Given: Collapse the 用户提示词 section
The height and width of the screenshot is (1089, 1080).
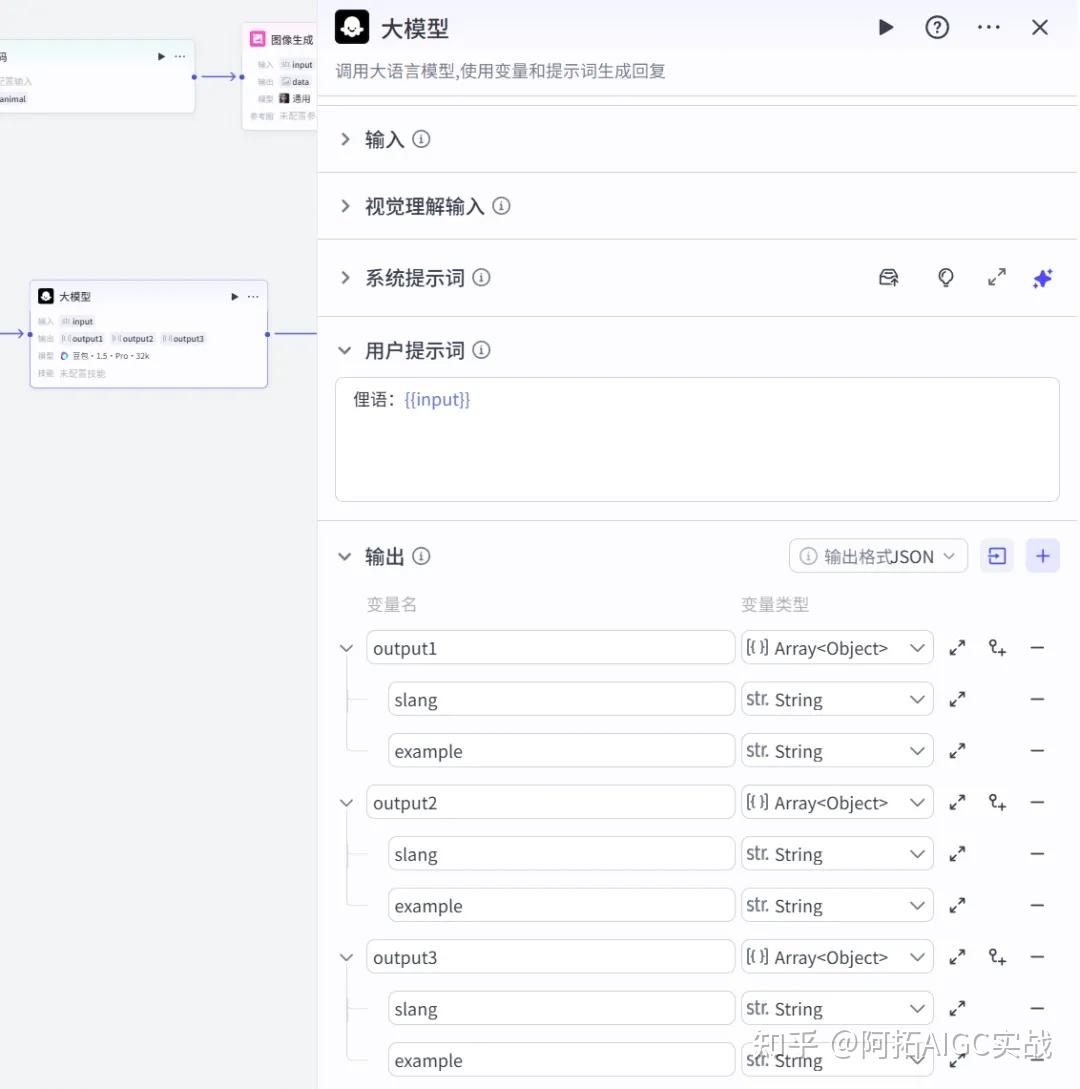Looking at the screenshot, I should click(x=346, y=351).
